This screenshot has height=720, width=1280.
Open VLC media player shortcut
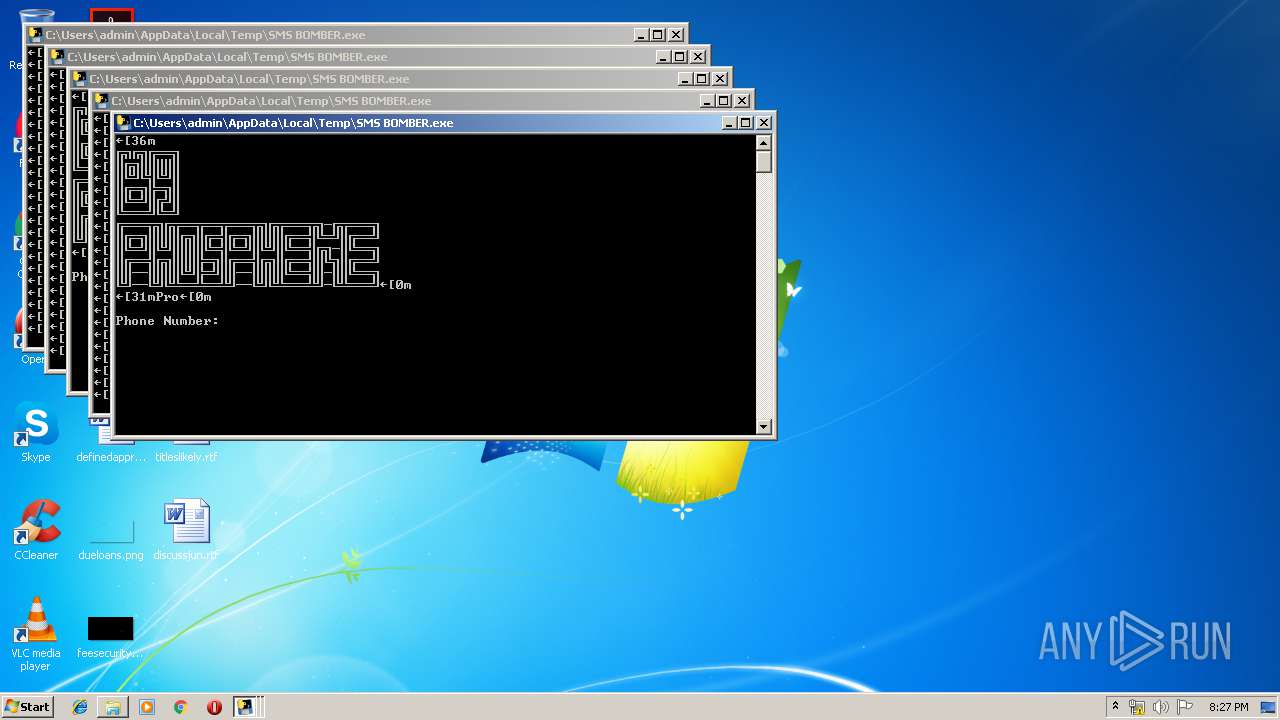click(x=36, y=634)
